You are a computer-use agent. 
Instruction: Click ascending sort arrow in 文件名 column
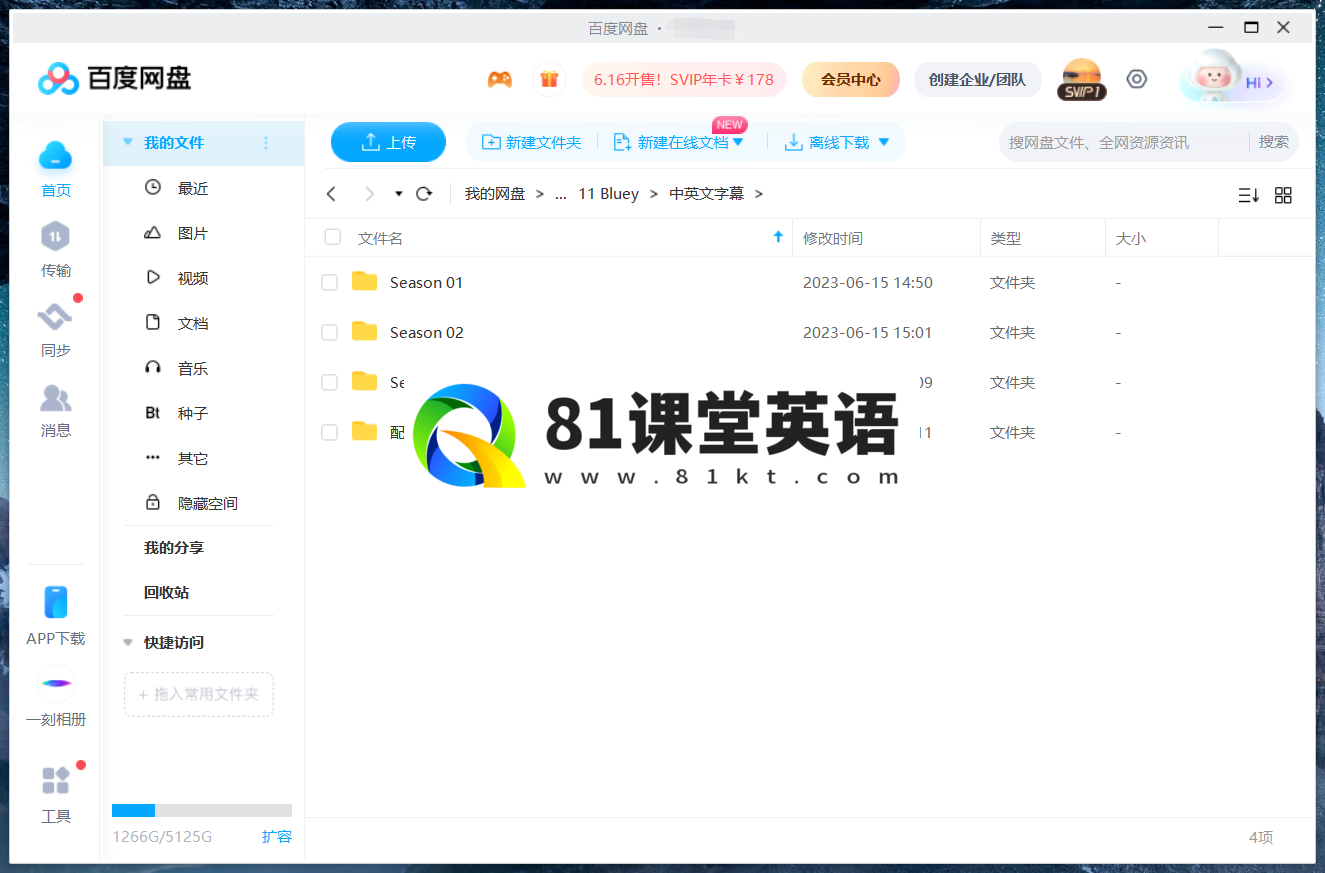click(x=778, y=238)
